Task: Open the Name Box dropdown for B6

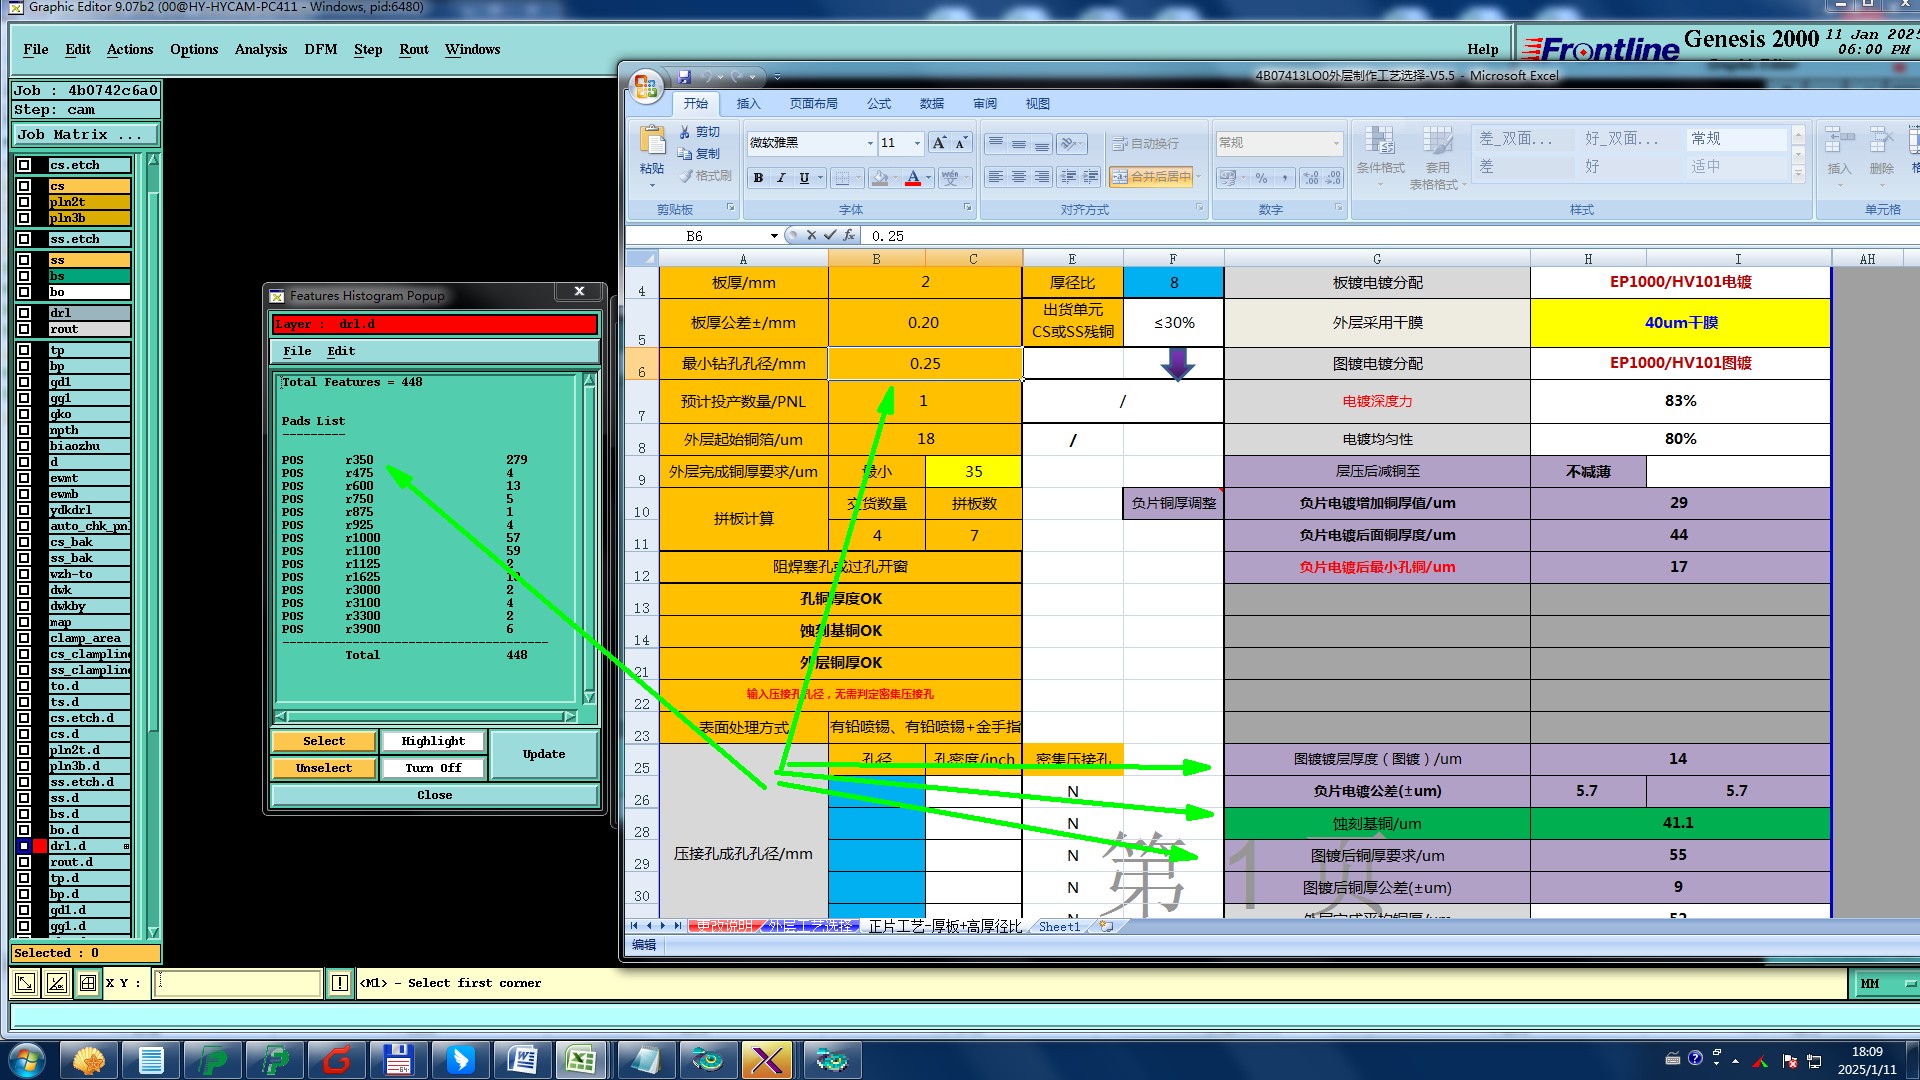Action: pos(774,236)
